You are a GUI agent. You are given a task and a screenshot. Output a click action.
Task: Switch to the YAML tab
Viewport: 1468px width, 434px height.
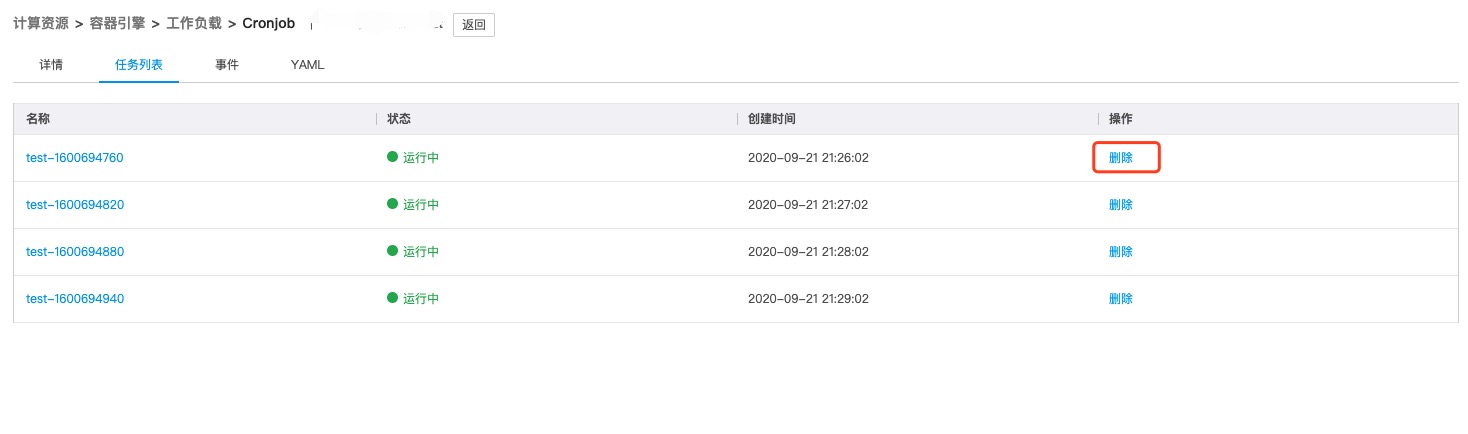tap(307, 65)
